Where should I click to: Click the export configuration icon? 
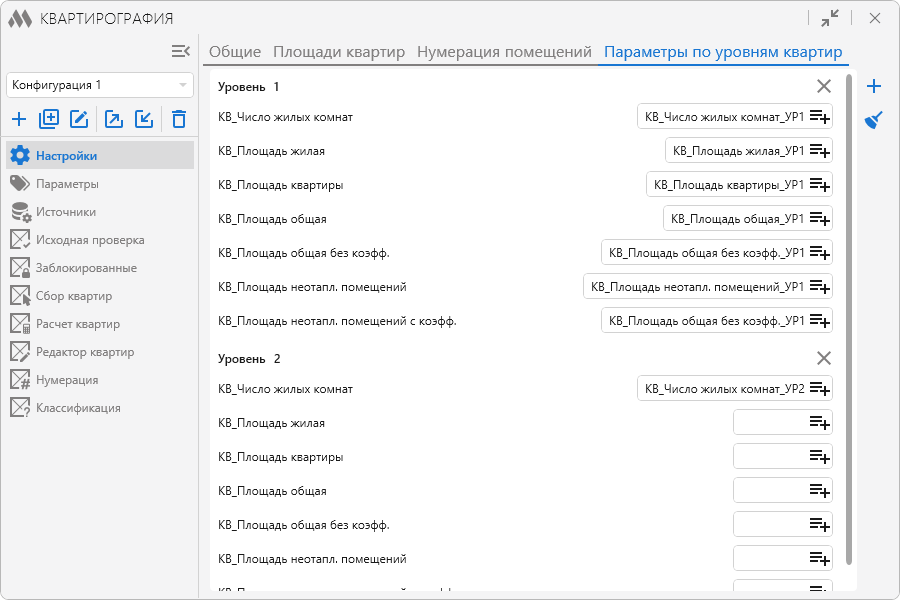(x=114, y=120)
